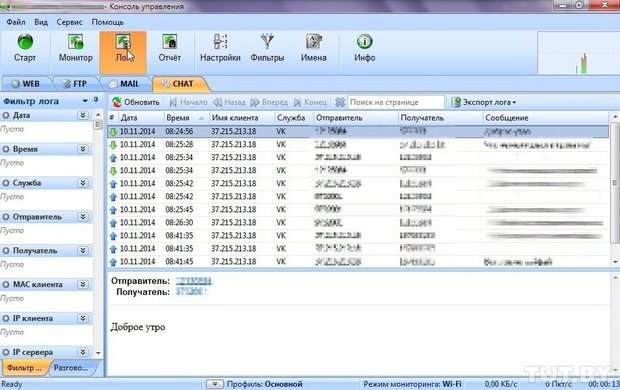The image size is (620, 390).
Task: Switch to the MAIL tab
Action: 125,84
